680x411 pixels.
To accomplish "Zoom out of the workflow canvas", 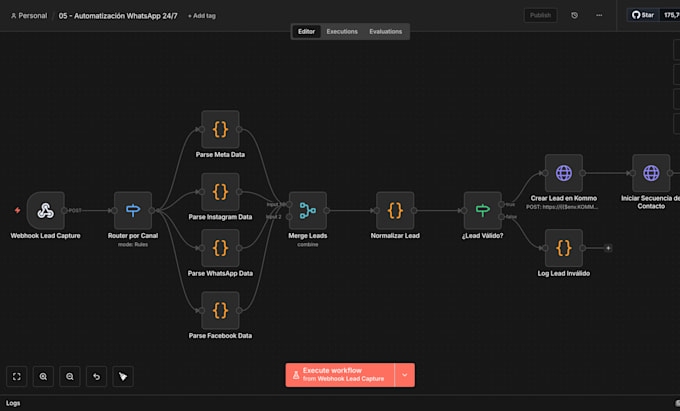I will click(x=70, y=376).
